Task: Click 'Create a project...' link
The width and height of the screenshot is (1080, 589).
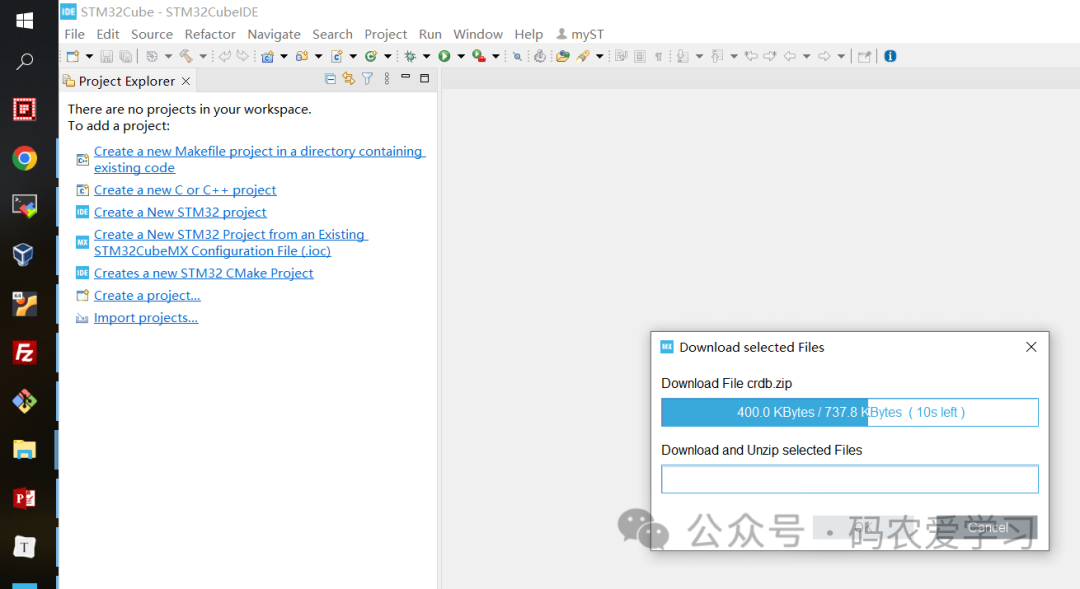Action: pyautogui.click(x=147, y=296)
